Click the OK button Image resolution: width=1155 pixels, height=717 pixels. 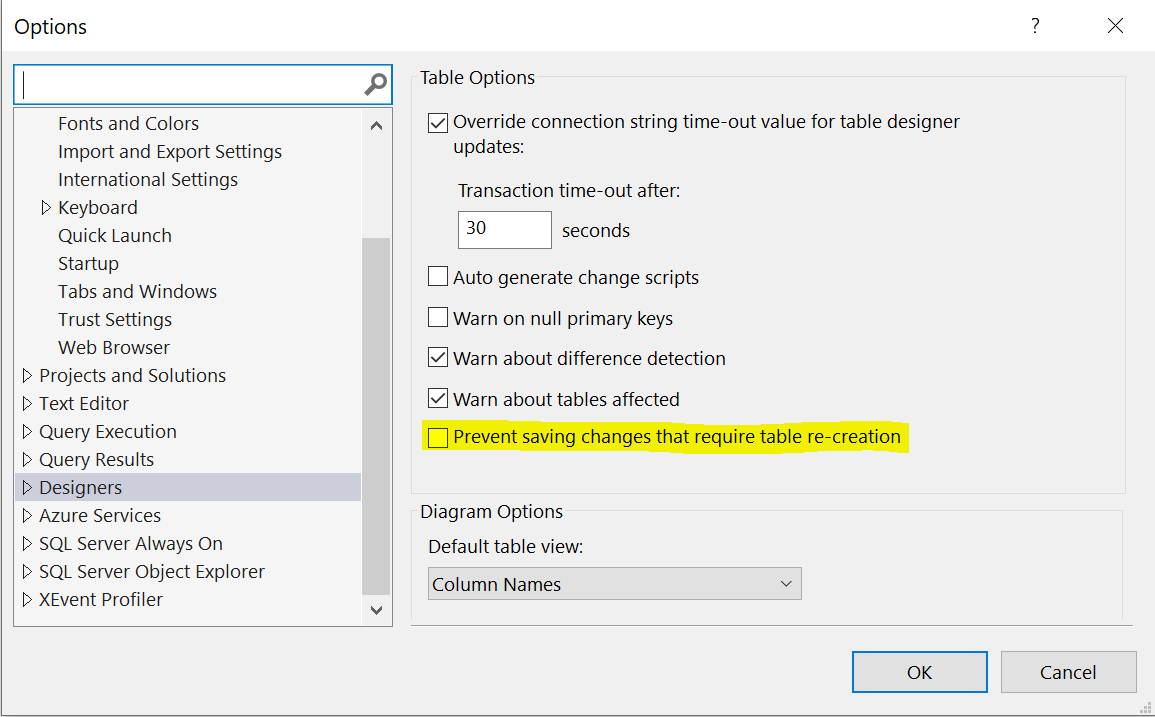pyautogui.click(x=919, y=672)
